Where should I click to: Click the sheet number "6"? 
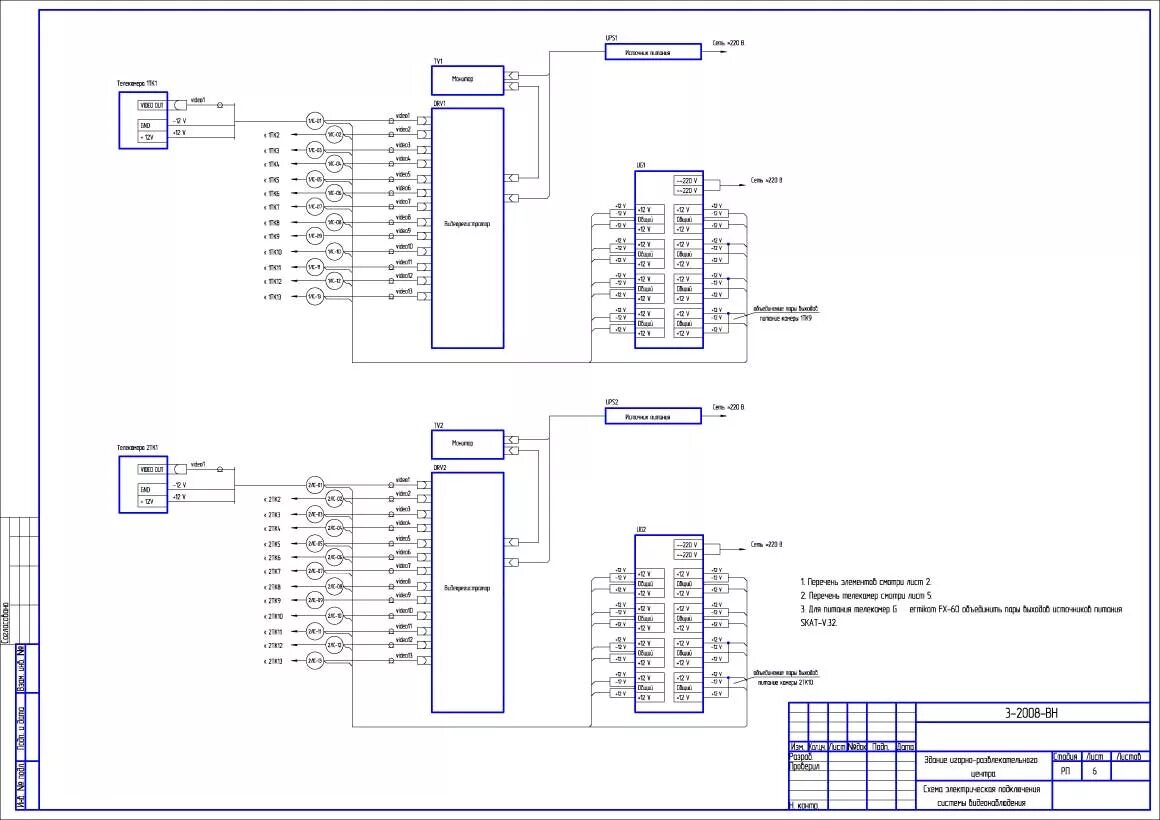[1095, 771]
